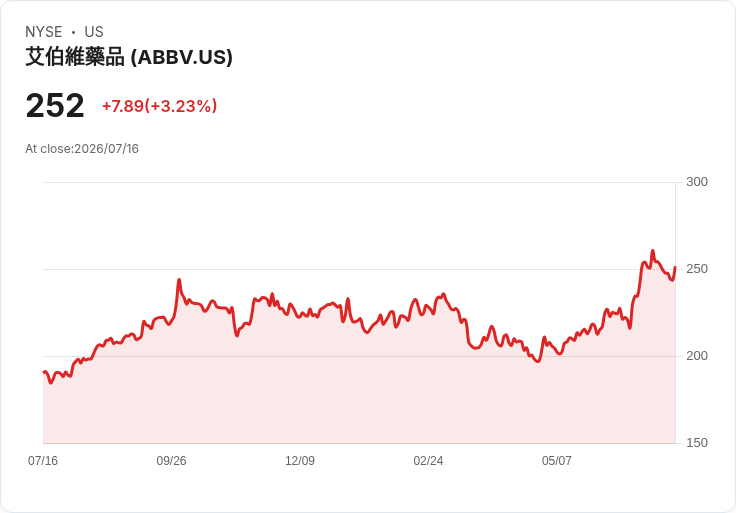The image size is (736, 513).
Task: Click the At close date text
Action: [x=82, y=149]
